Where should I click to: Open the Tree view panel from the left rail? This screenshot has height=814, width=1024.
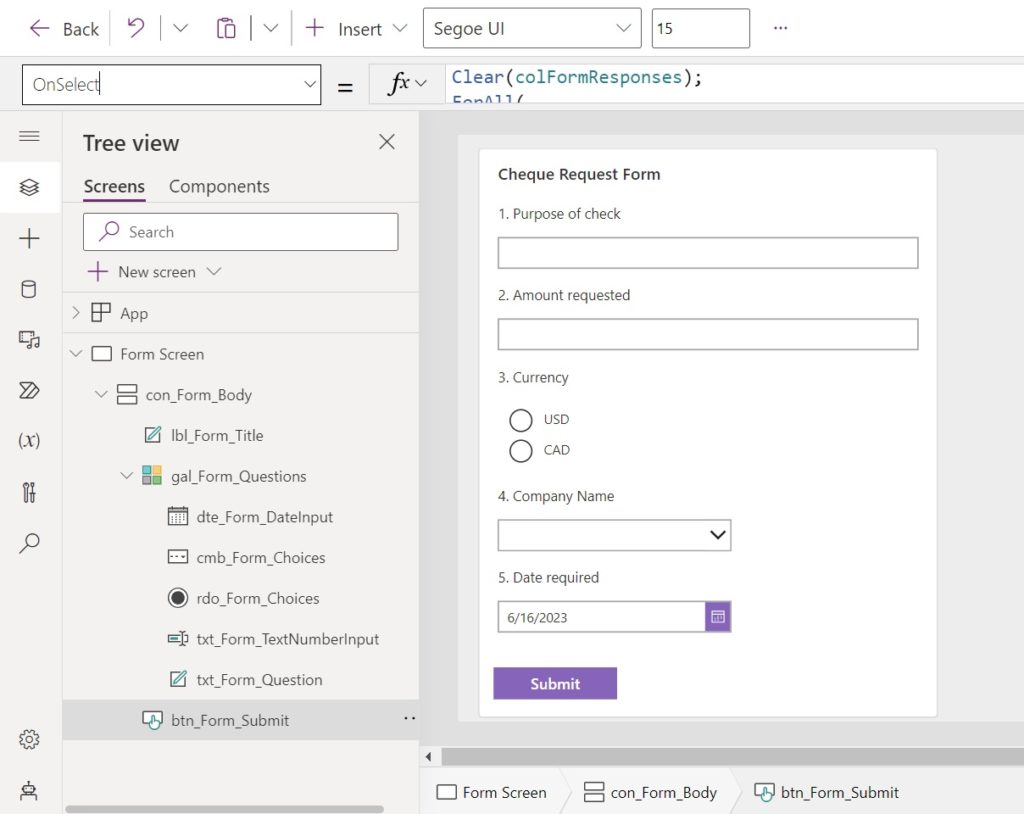tap(30, 185)
